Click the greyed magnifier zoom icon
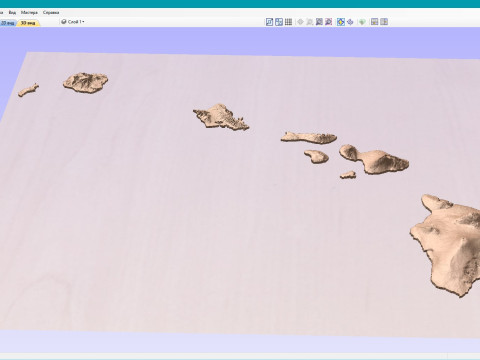480x360 pixels. (310, 22)
